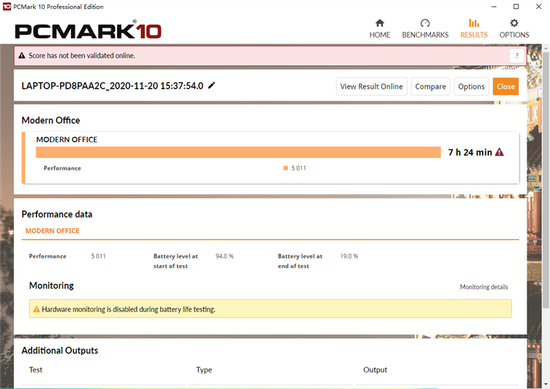Click the orange performance legend square for 5011
The image size is (550, 389).
point(286,168)
